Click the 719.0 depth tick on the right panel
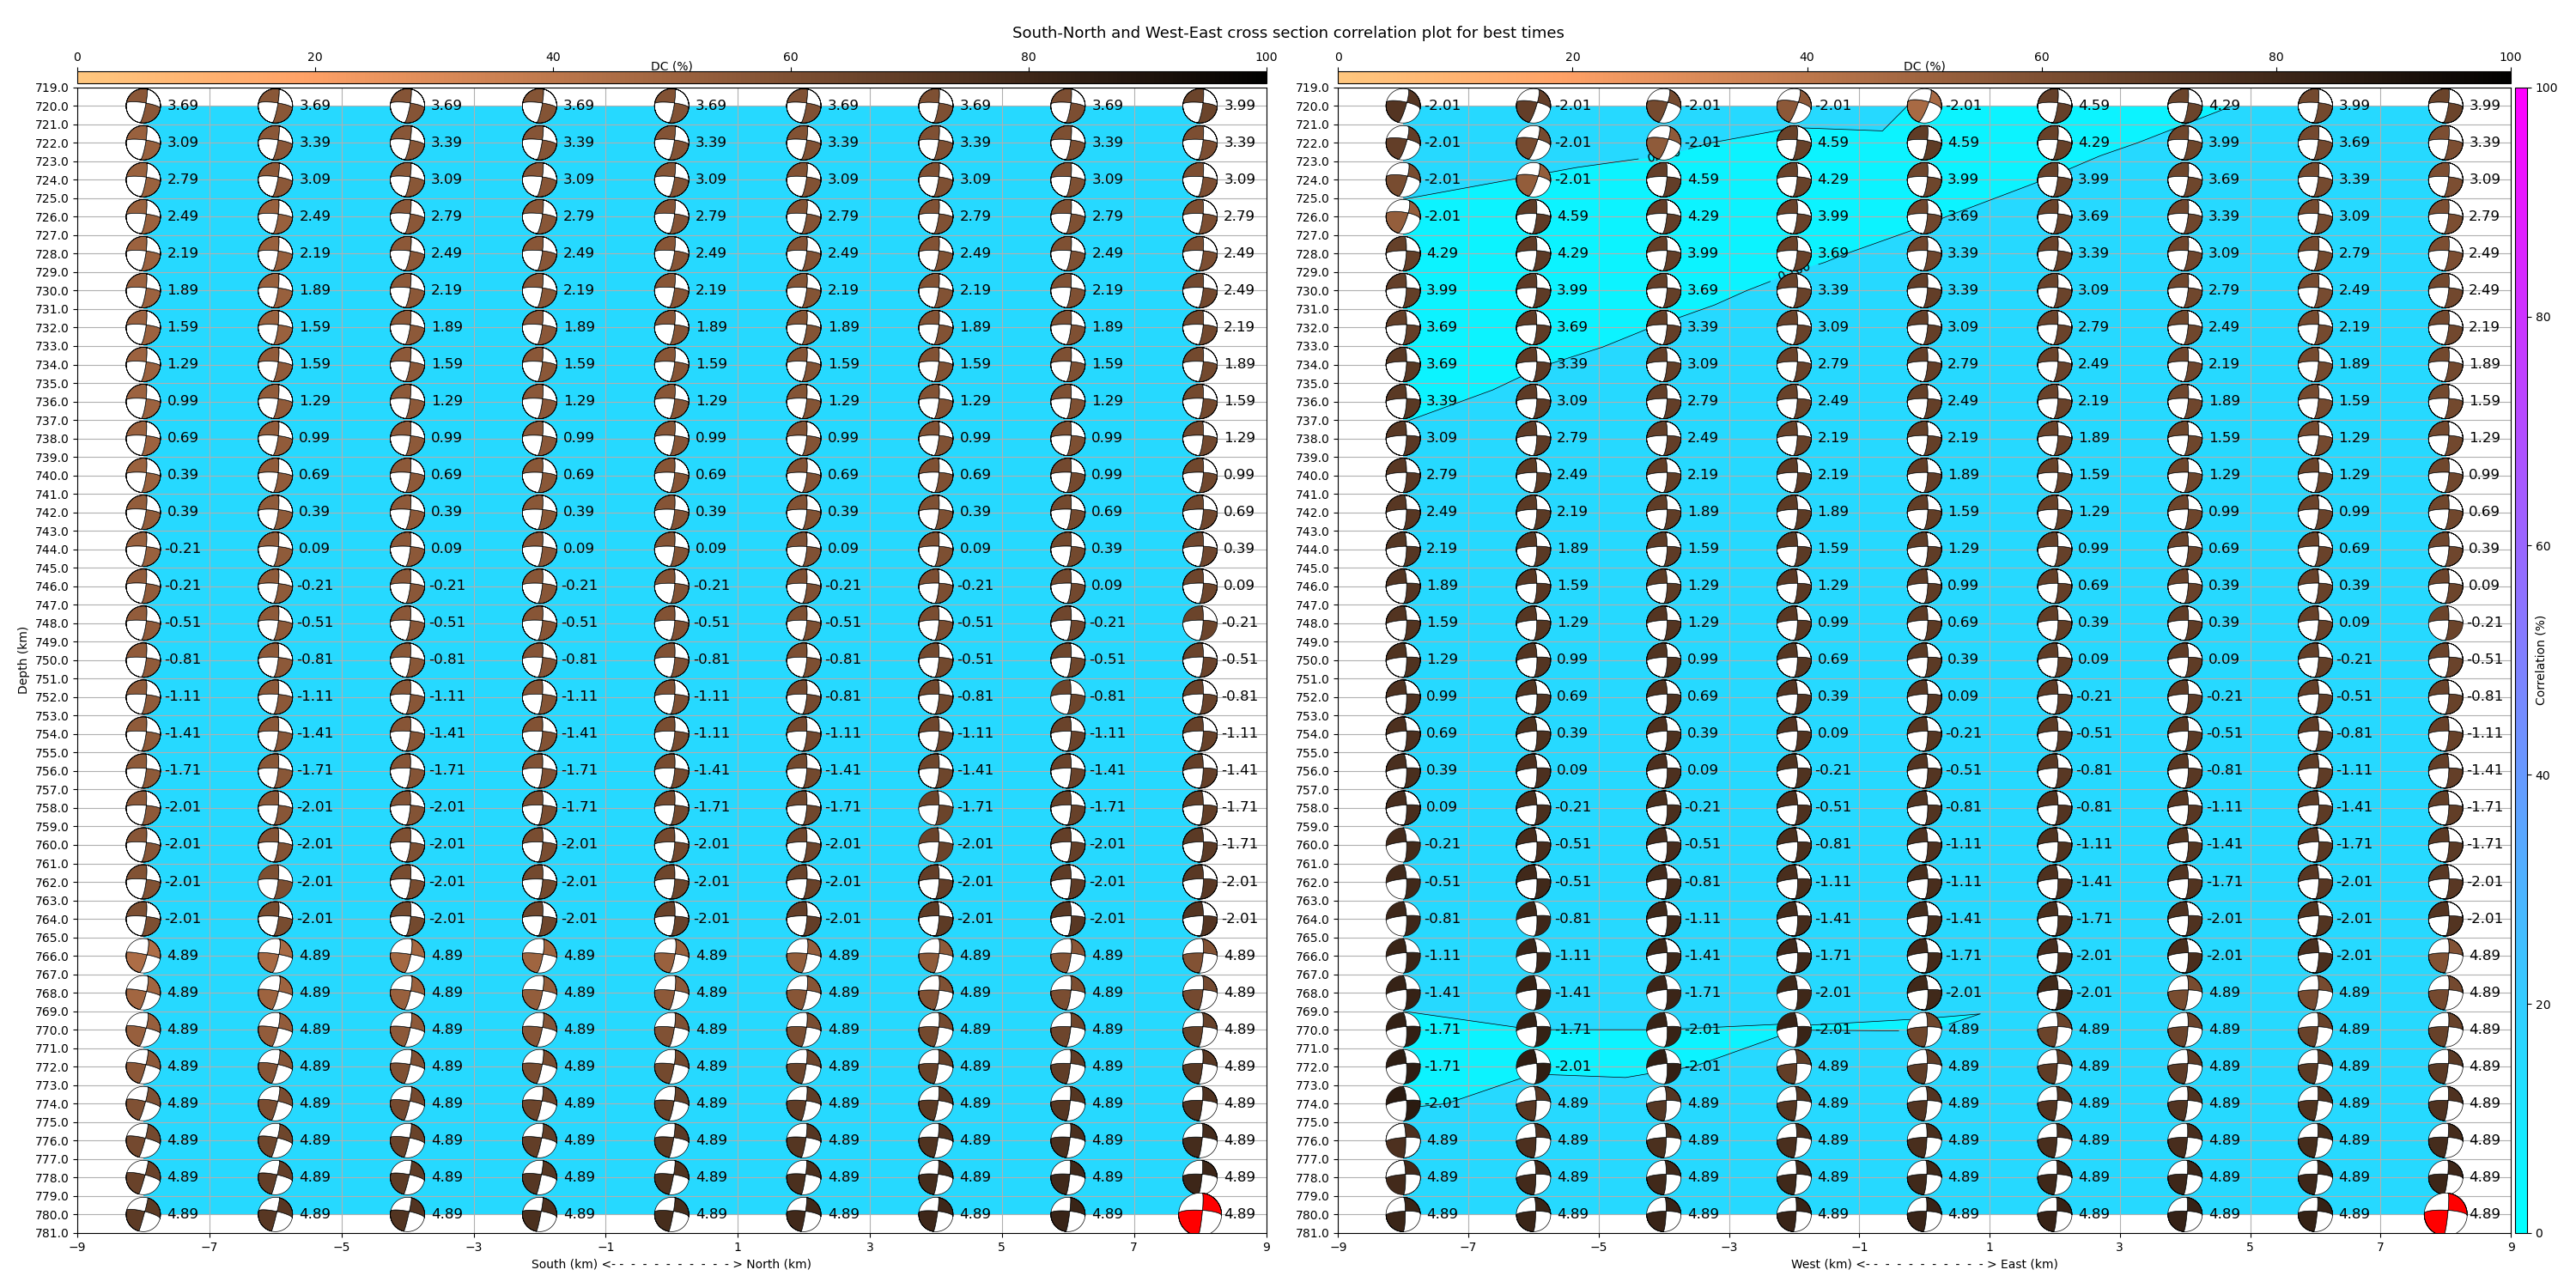This screenshot has width=2576, height=1288. click(x=1311, y=88)
